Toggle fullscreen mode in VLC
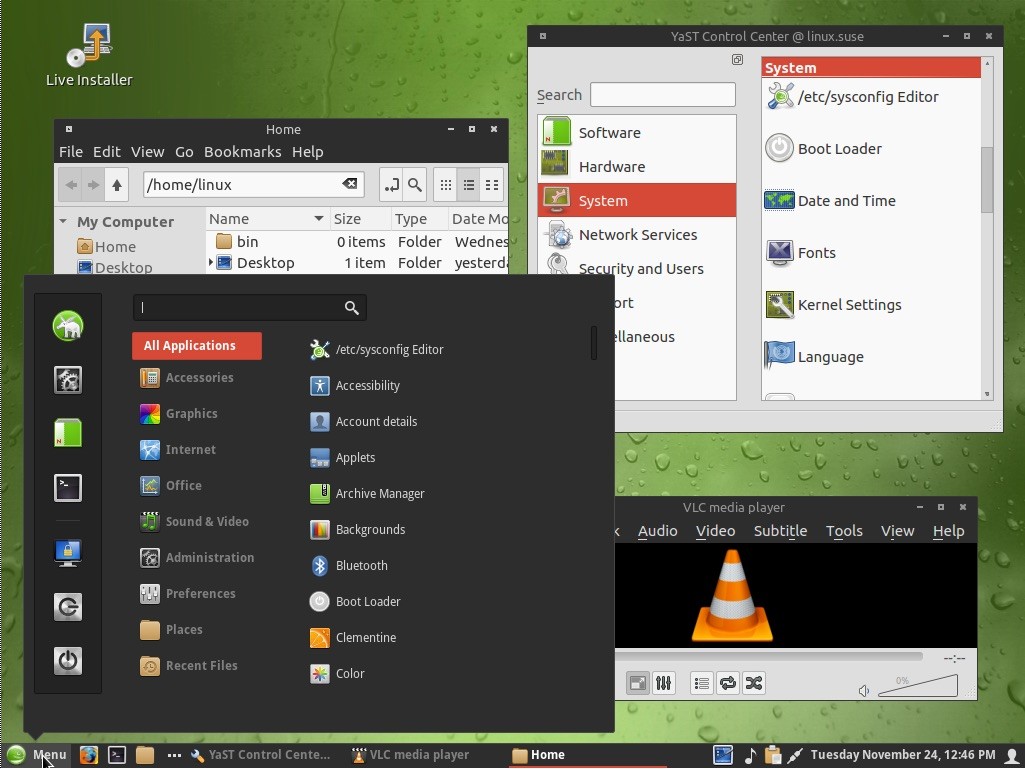1025x769 pixels. [638, 683]
